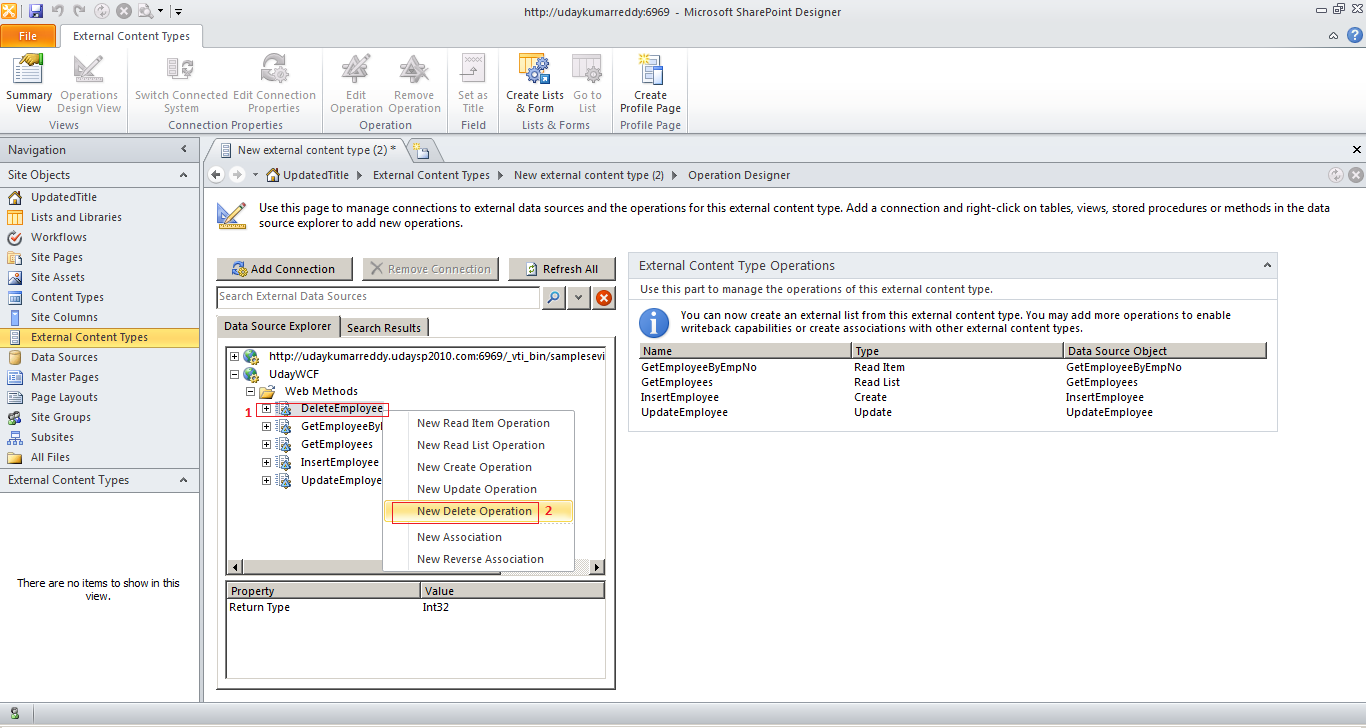Open Summary View in ribbon
The width and height of the screenshot is (1366, 728).
pos(29,84)
